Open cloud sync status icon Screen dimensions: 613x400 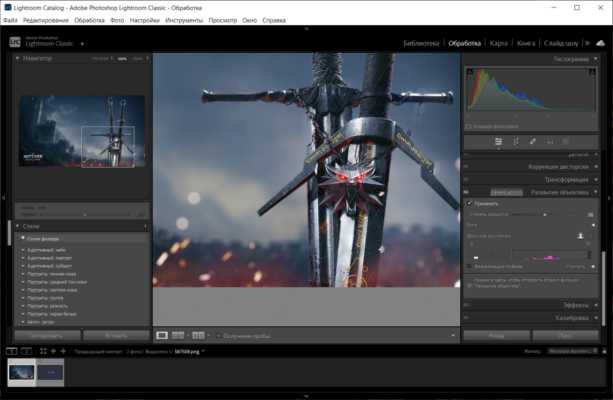(600, 43)
